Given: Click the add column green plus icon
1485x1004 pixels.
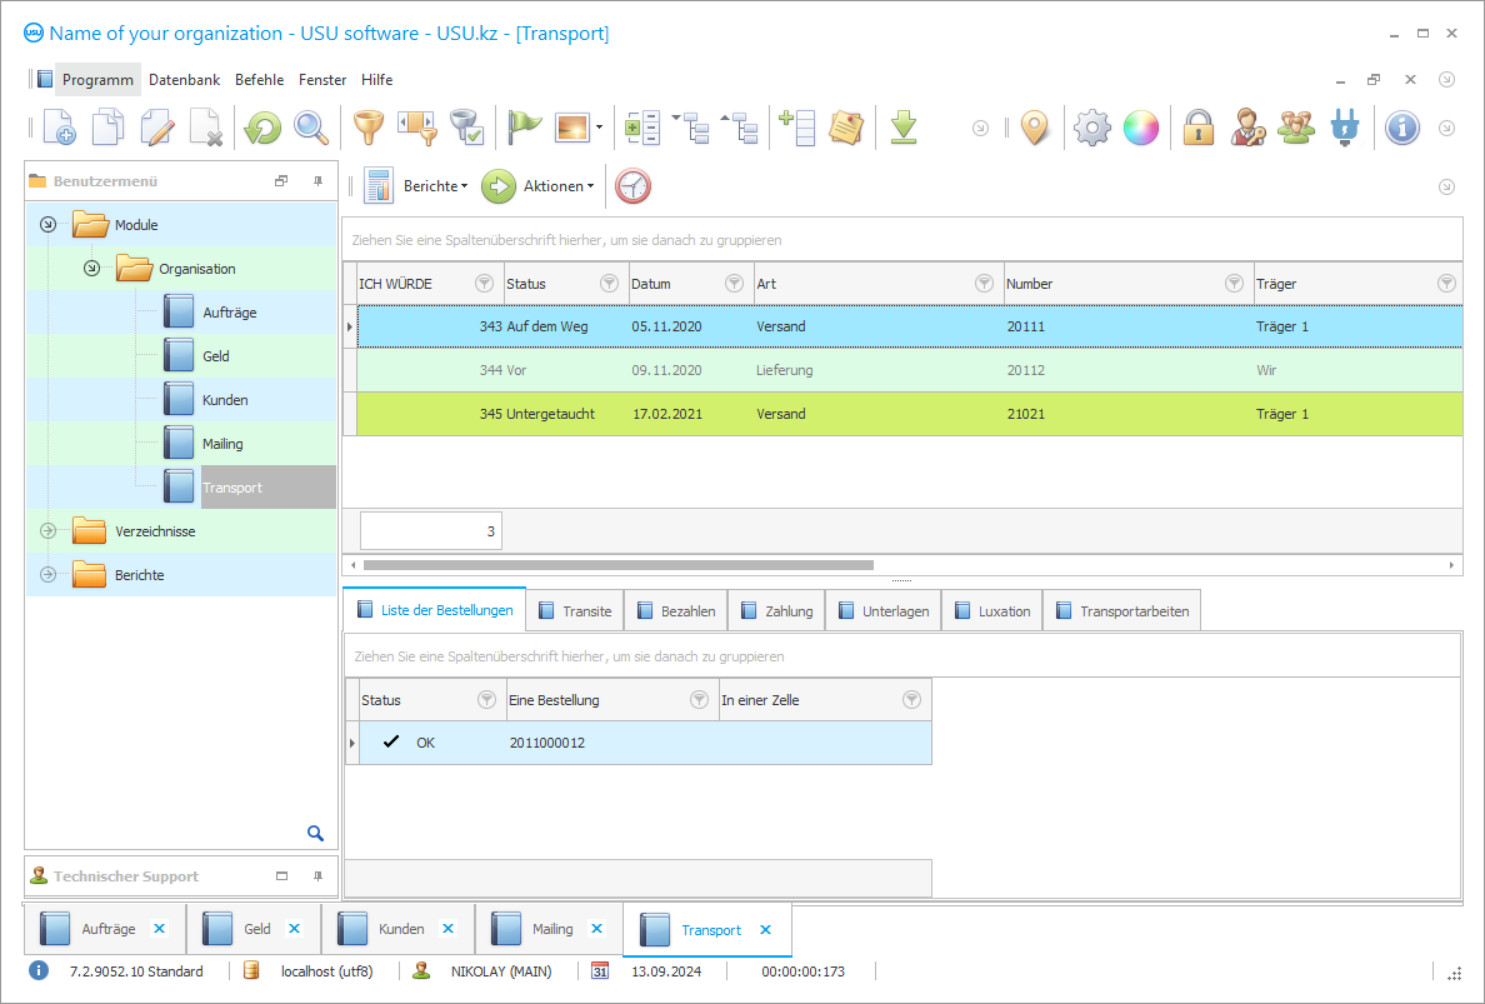Looking at the screenshot, I should click(797, 128).
